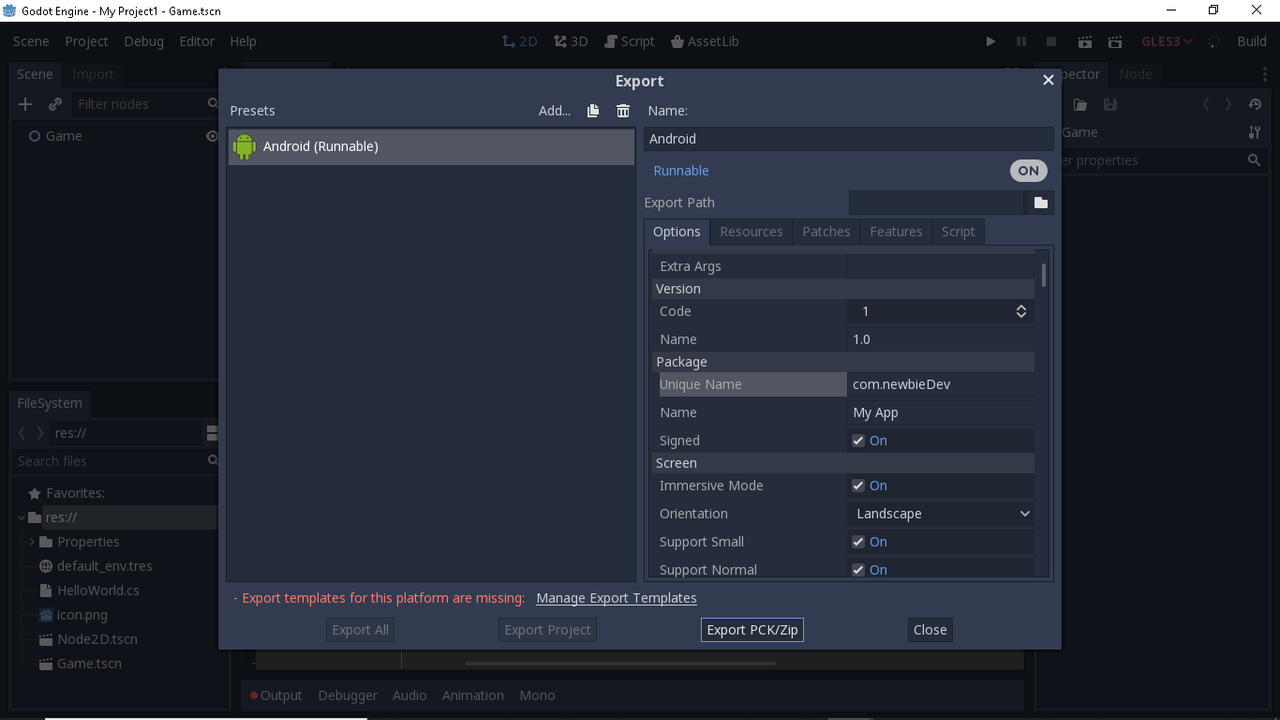Open Inspector history icon
Viewport: 1280px width, 720px height.
[x=1255, y=104]
